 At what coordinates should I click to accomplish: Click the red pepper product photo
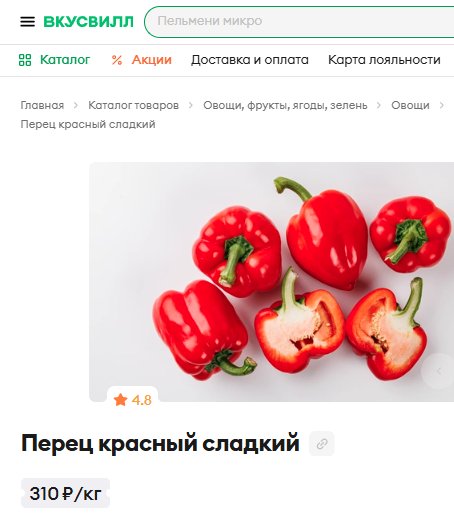pos(272,282)
